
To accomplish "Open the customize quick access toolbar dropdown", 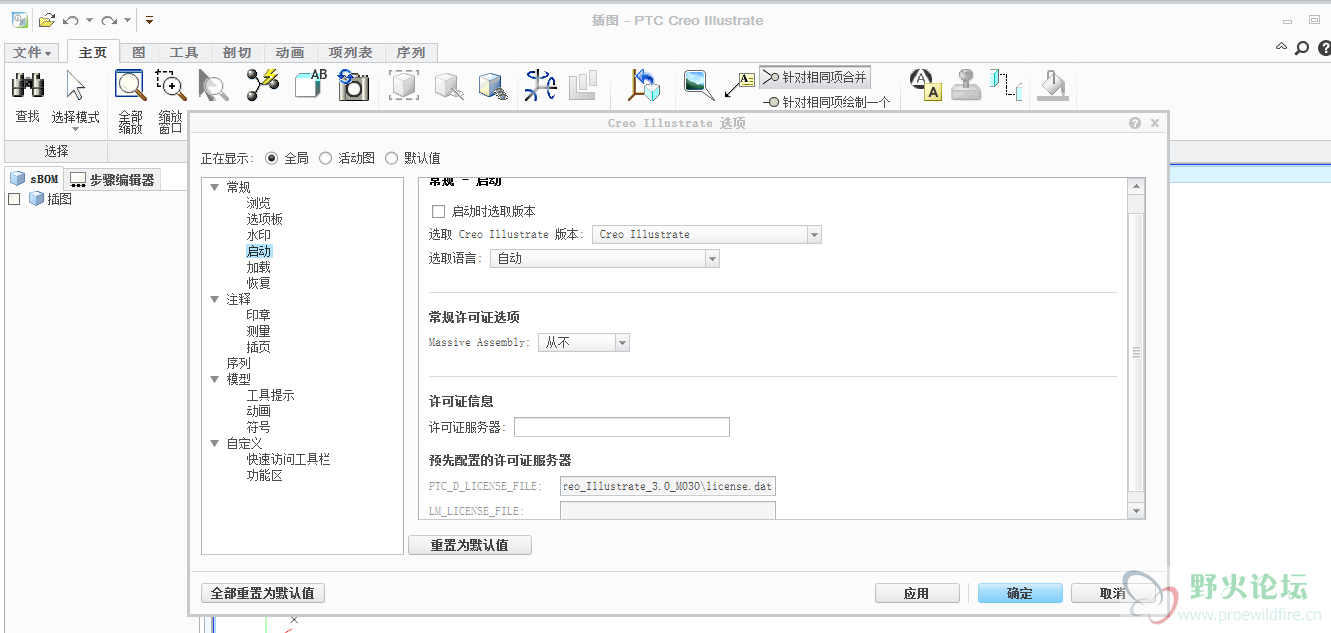I will coord(149,20).
